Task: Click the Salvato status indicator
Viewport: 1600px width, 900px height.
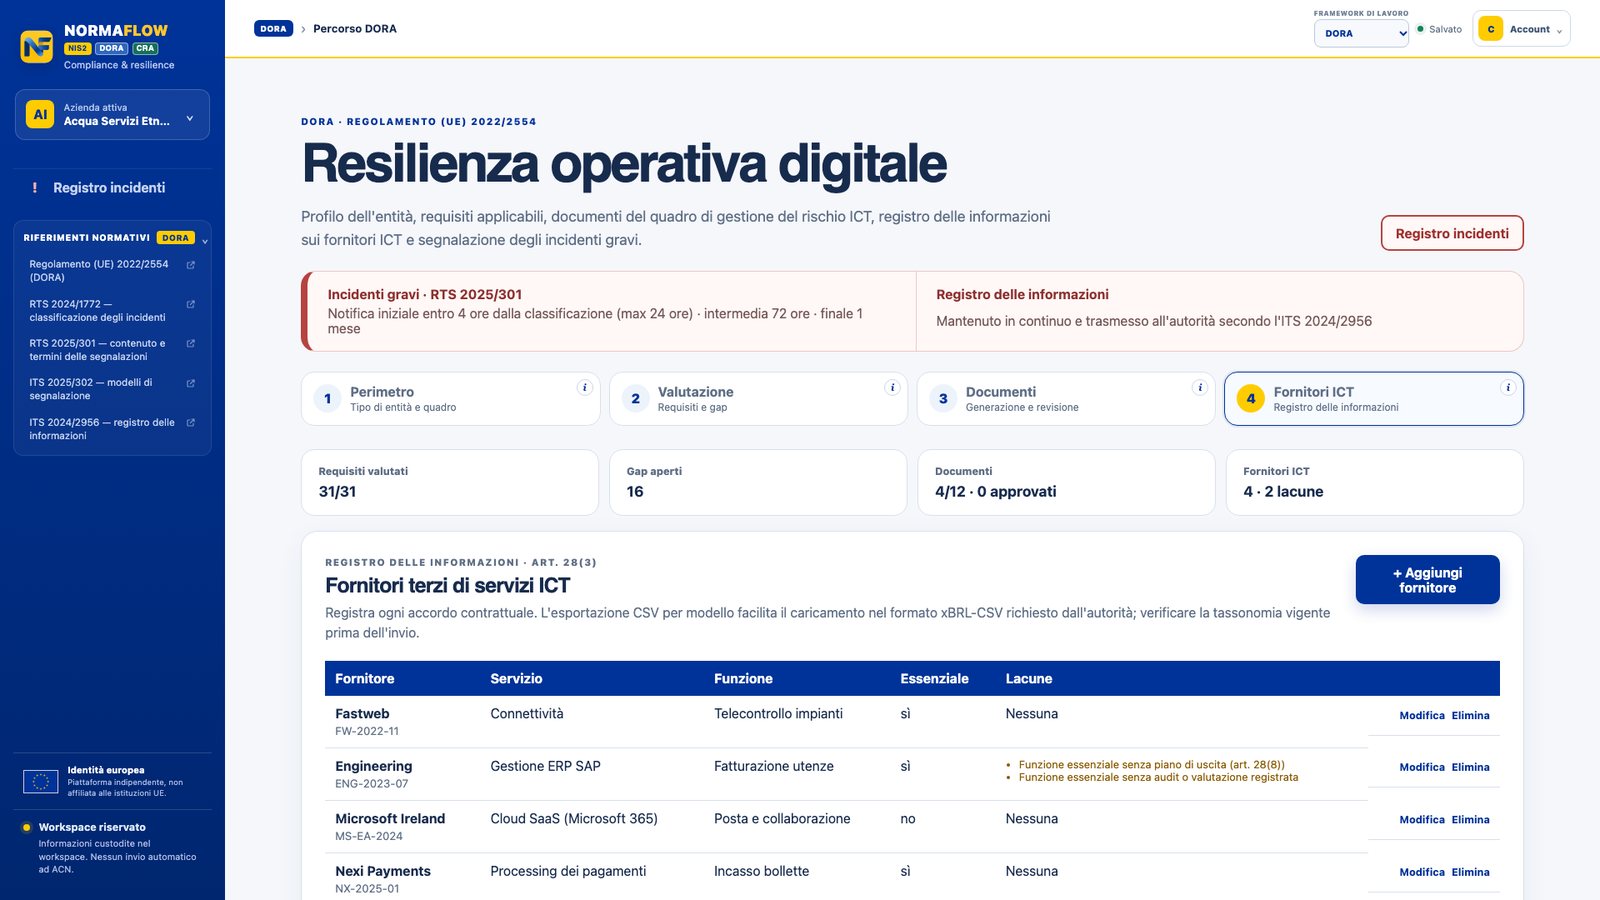Action: click(1439, 29)
